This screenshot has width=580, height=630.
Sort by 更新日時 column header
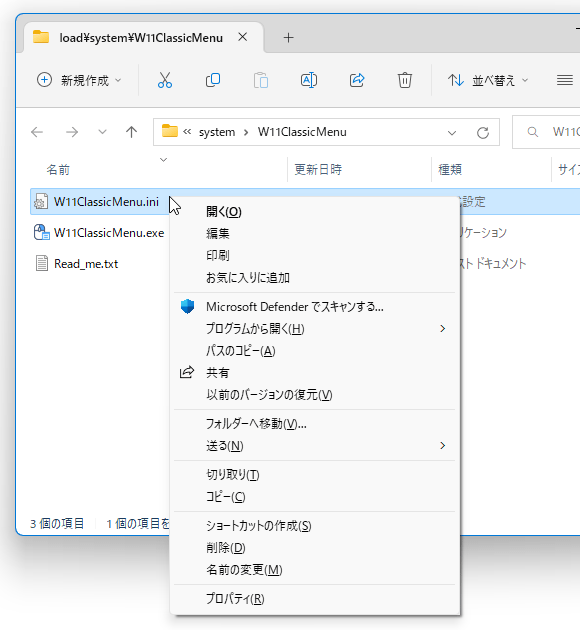318,170
